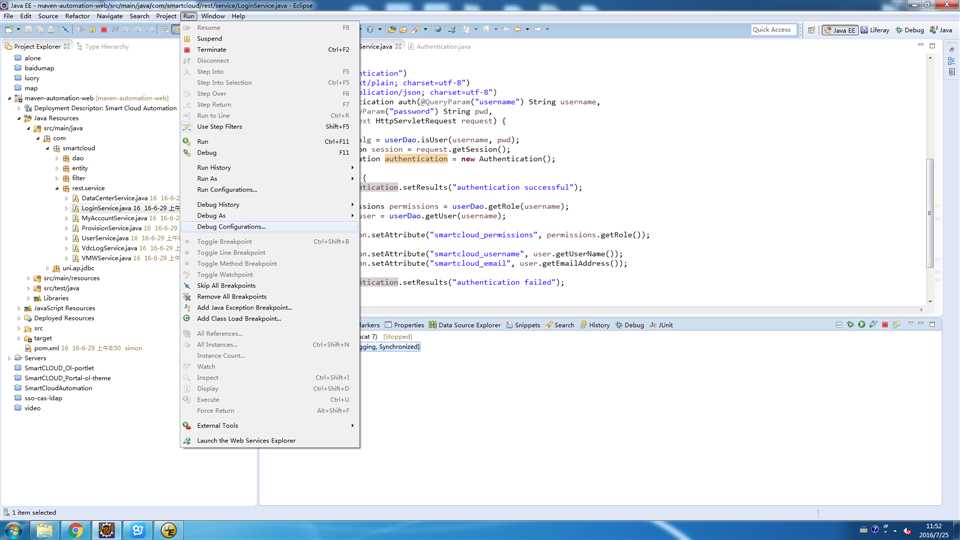Image resolution: width=960 pixels, height=540 pixels.
Task: Click LoginService.java file icon in tree
Action: click(x=75, y=208)
